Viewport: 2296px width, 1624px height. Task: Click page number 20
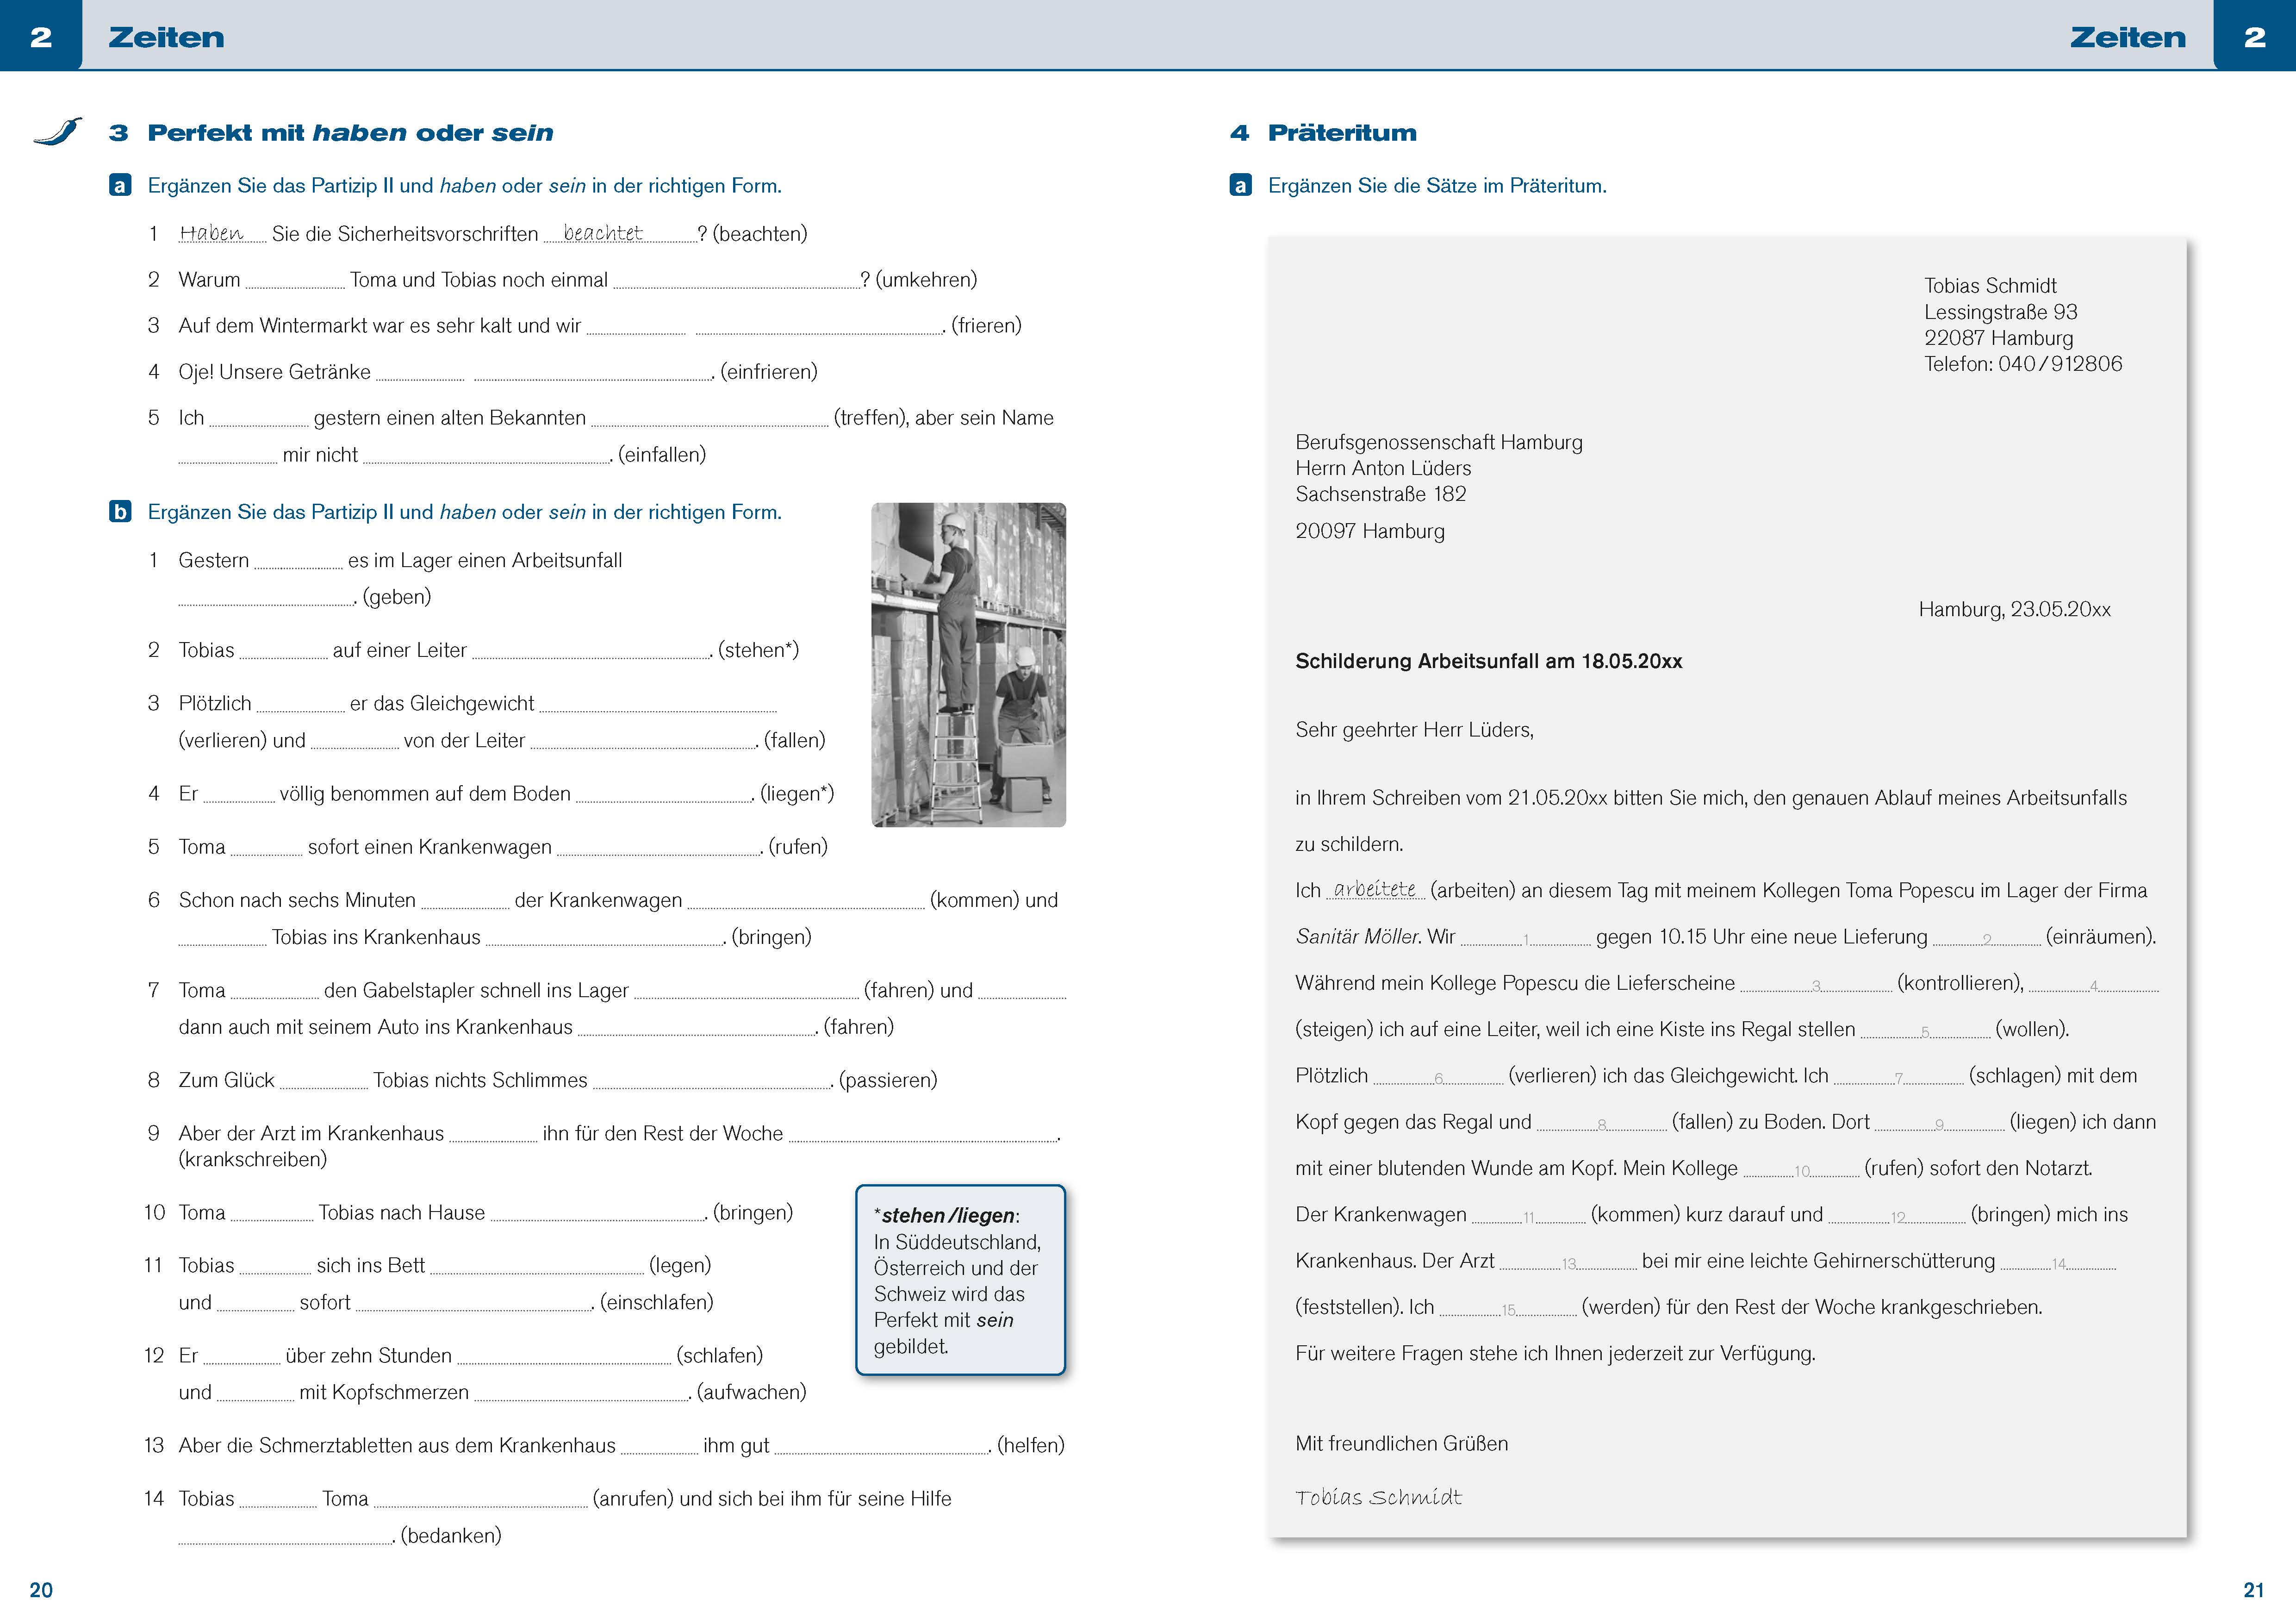click(41, 1590)
